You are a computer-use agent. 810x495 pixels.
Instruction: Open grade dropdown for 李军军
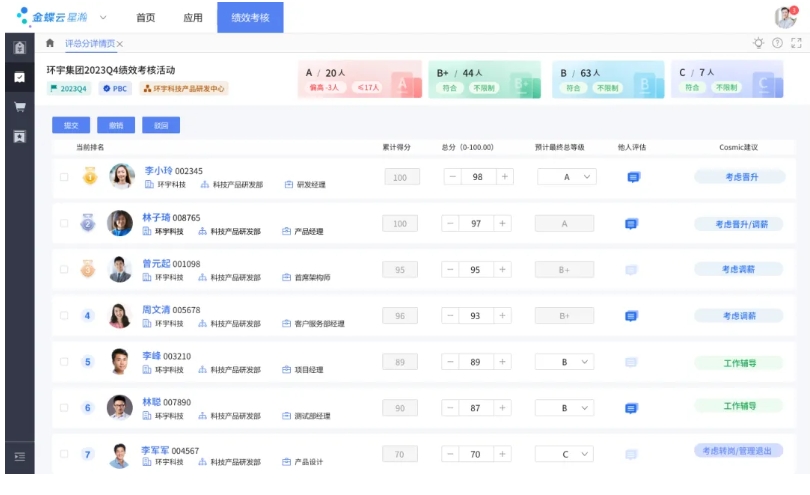click(564, 454)
